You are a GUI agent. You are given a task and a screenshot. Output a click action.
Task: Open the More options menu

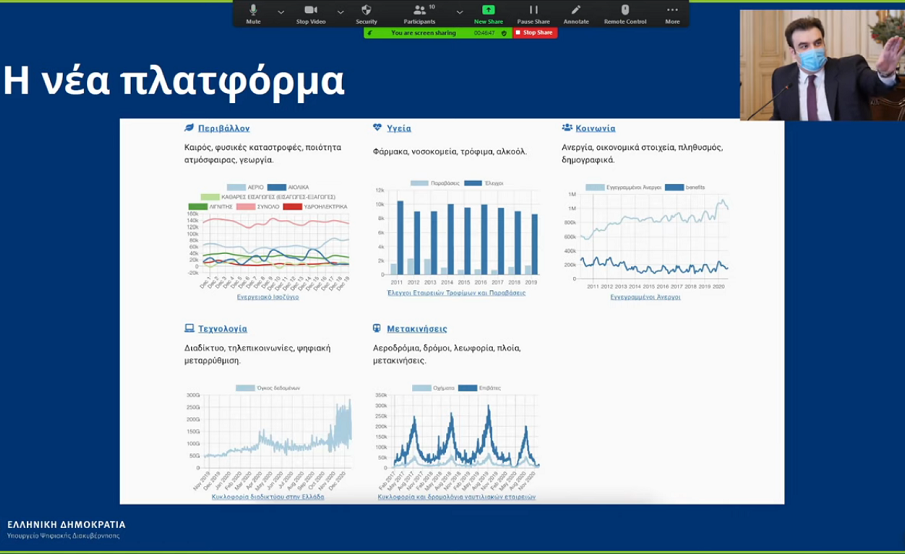pos(672,13)
